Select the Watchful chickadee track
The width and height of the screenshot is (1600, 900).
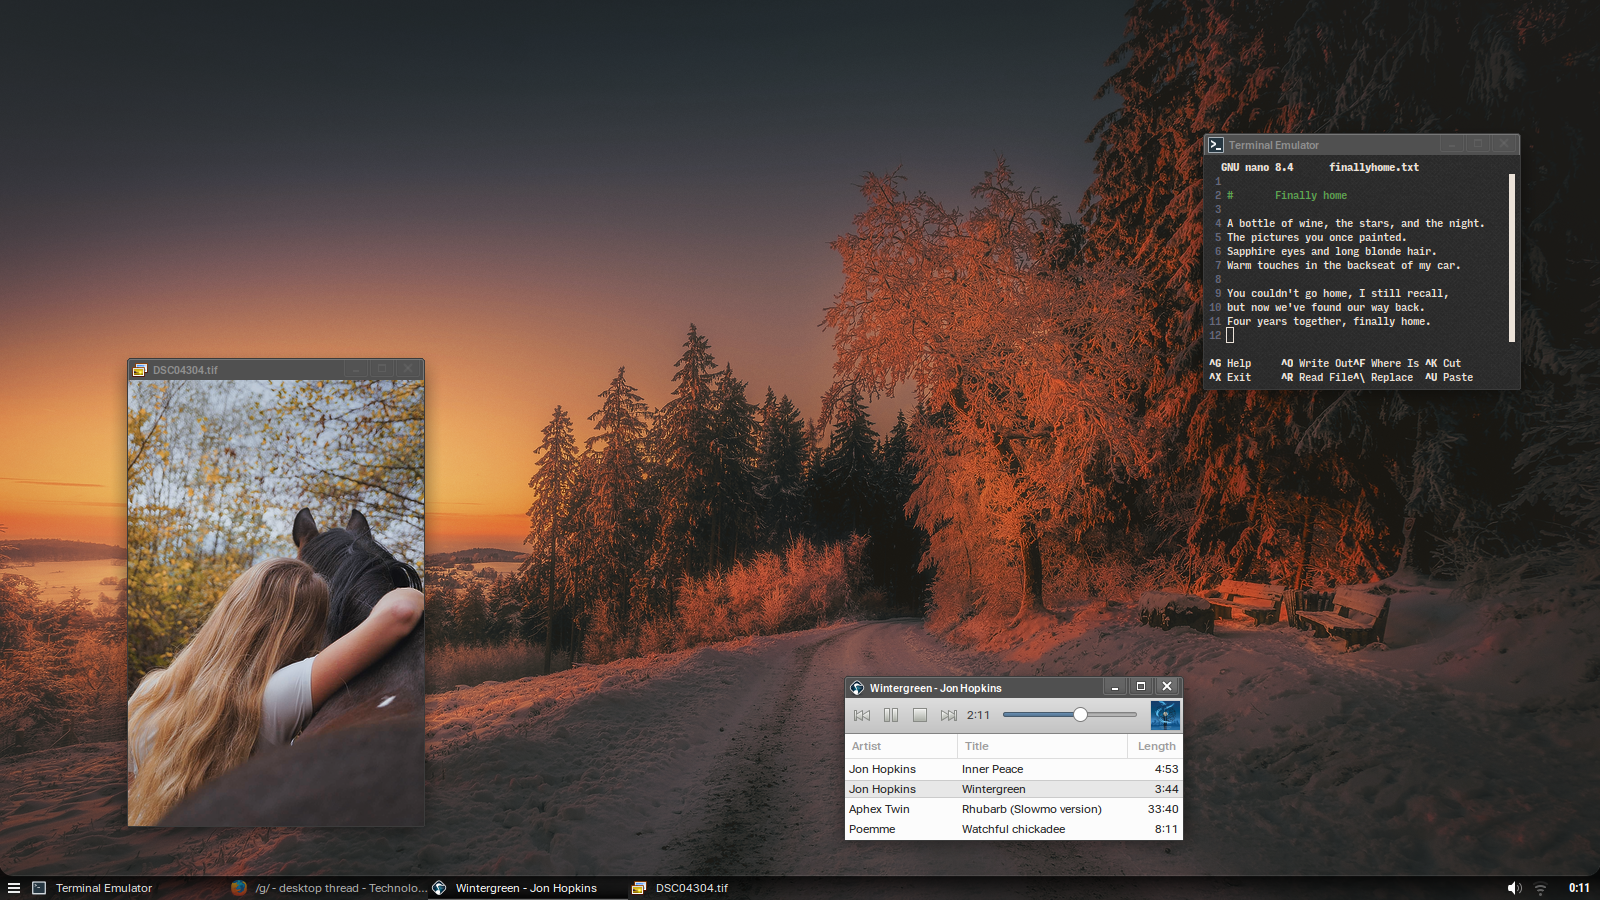1014,829
